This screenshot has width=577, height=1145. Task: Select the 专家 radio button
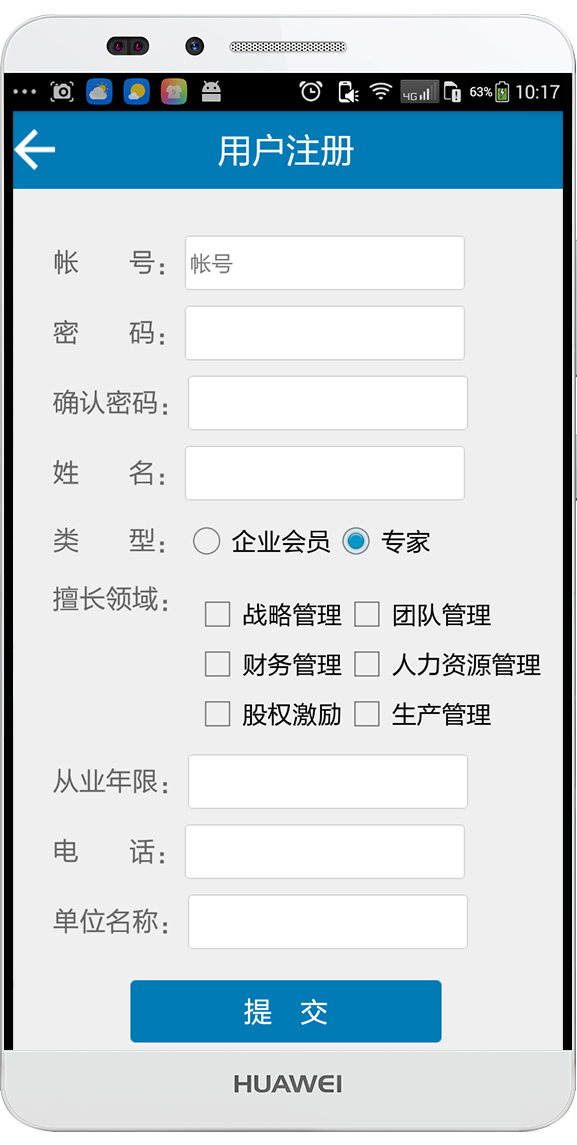pyautogui.click(x=356, y=541)
